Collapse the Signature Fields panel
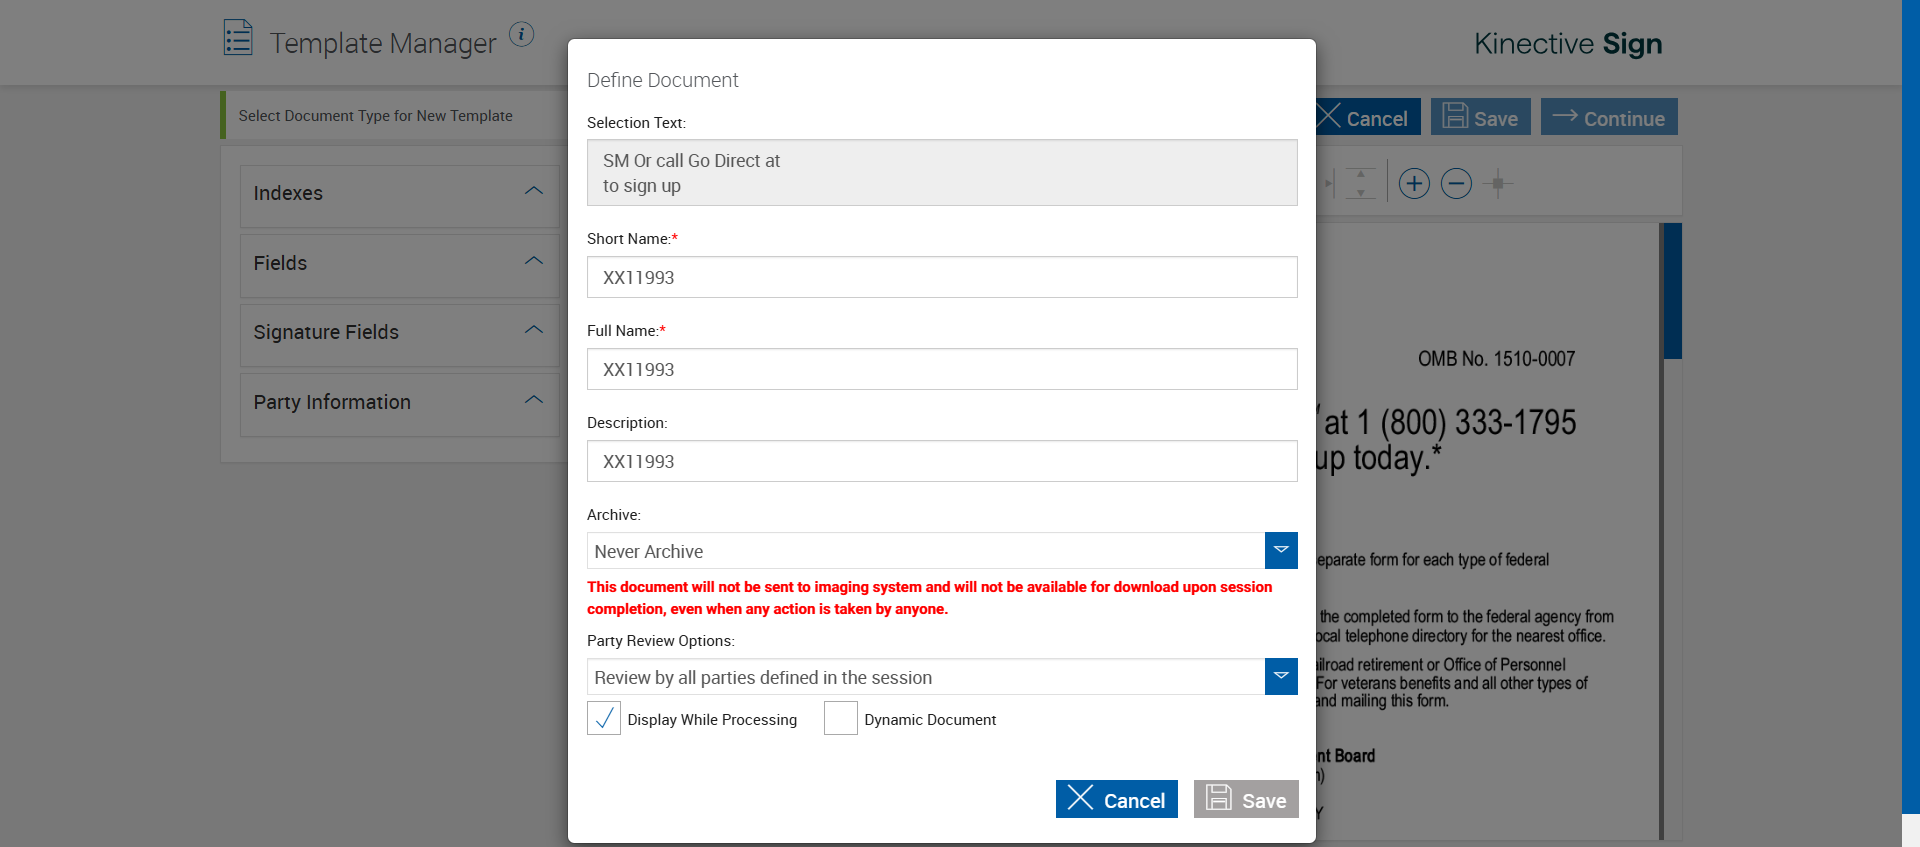The height and width of the screenshot is (847, 1920). [534, 330]
